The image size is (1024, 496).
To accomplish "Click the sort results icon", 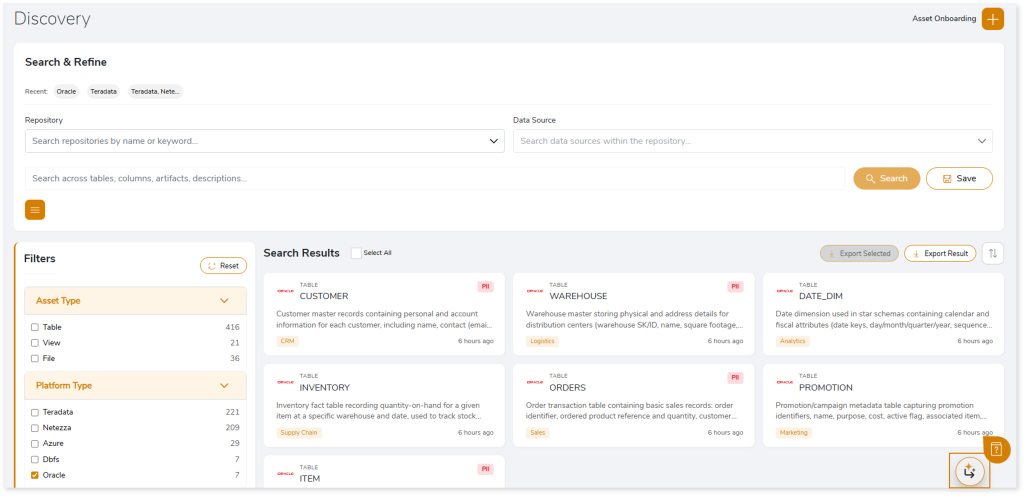I will [993, 253].
